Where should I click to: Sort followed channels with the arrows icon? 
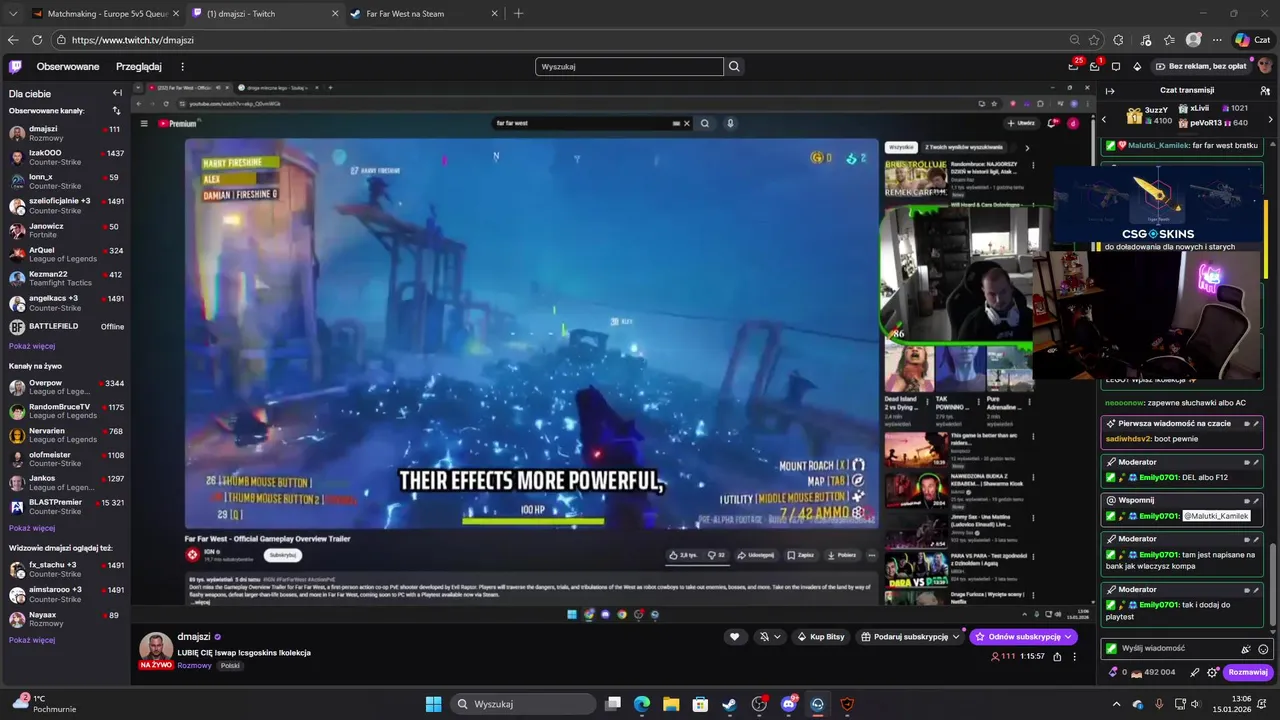[116, 110]
